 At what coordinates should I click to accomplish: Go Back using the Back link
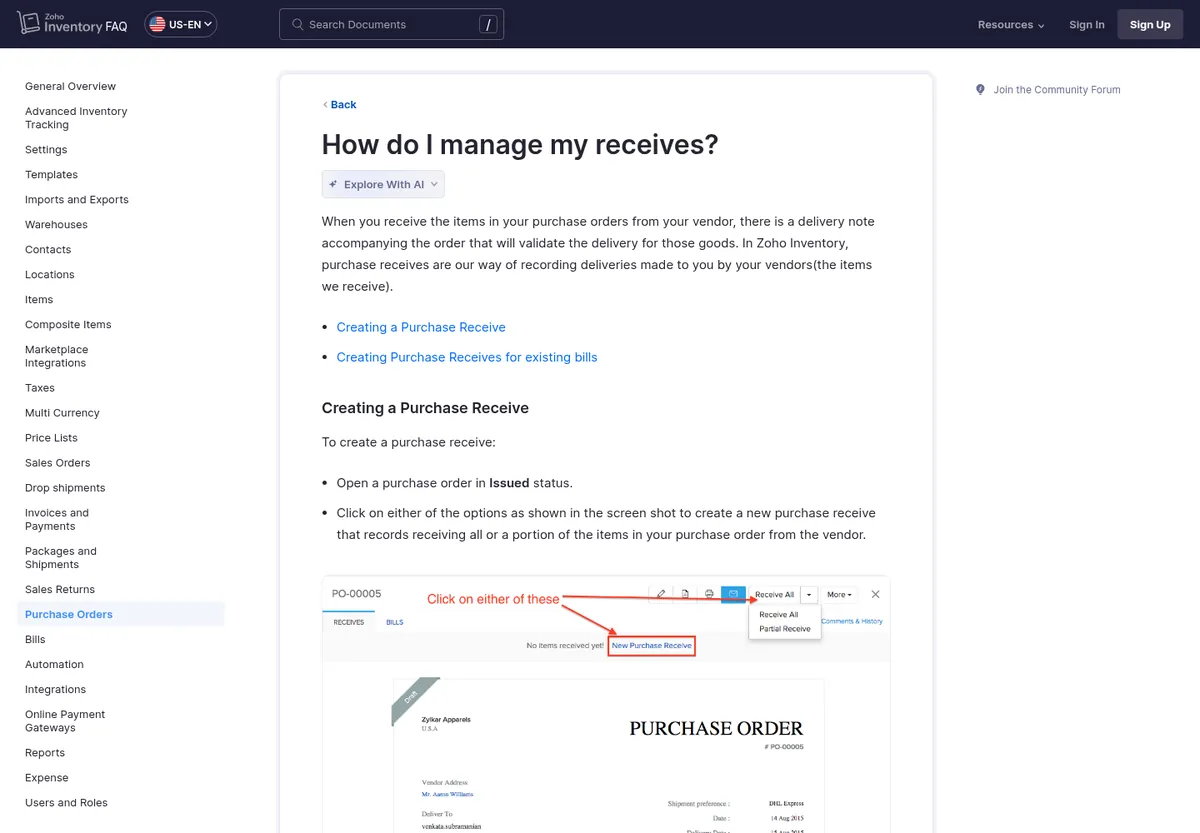pos(339,105)
